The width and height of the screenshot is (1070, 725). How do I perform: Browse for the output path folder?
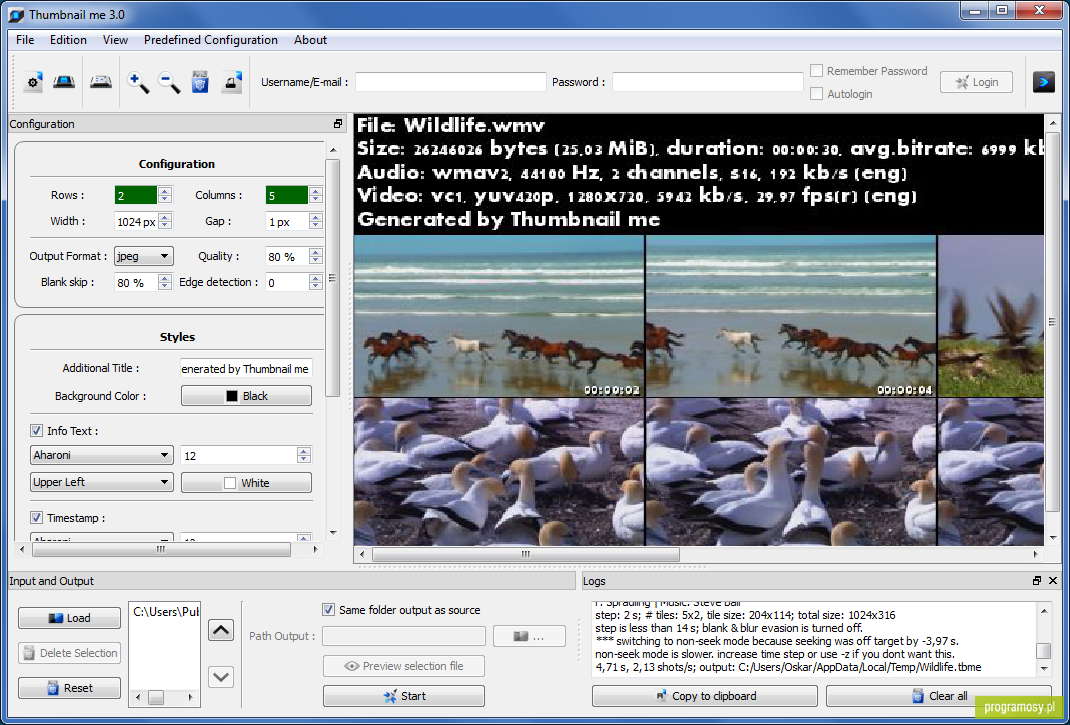tap(530, 636)
